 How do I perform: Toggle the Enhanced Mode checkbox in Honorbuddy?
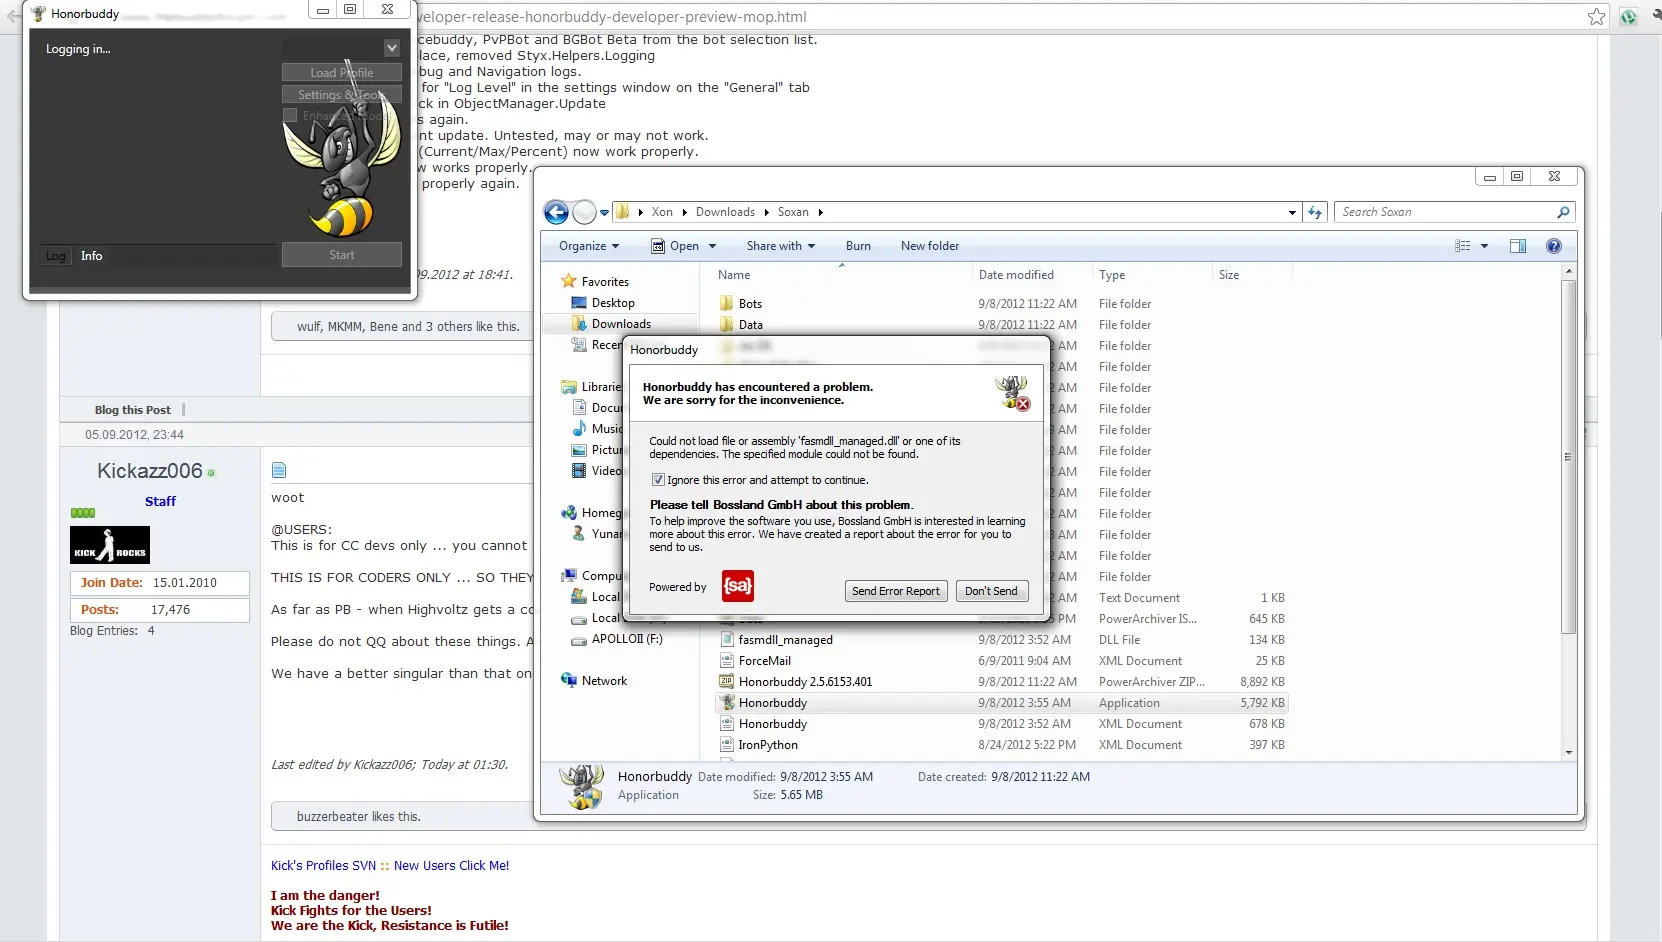(x=290, y=116)
